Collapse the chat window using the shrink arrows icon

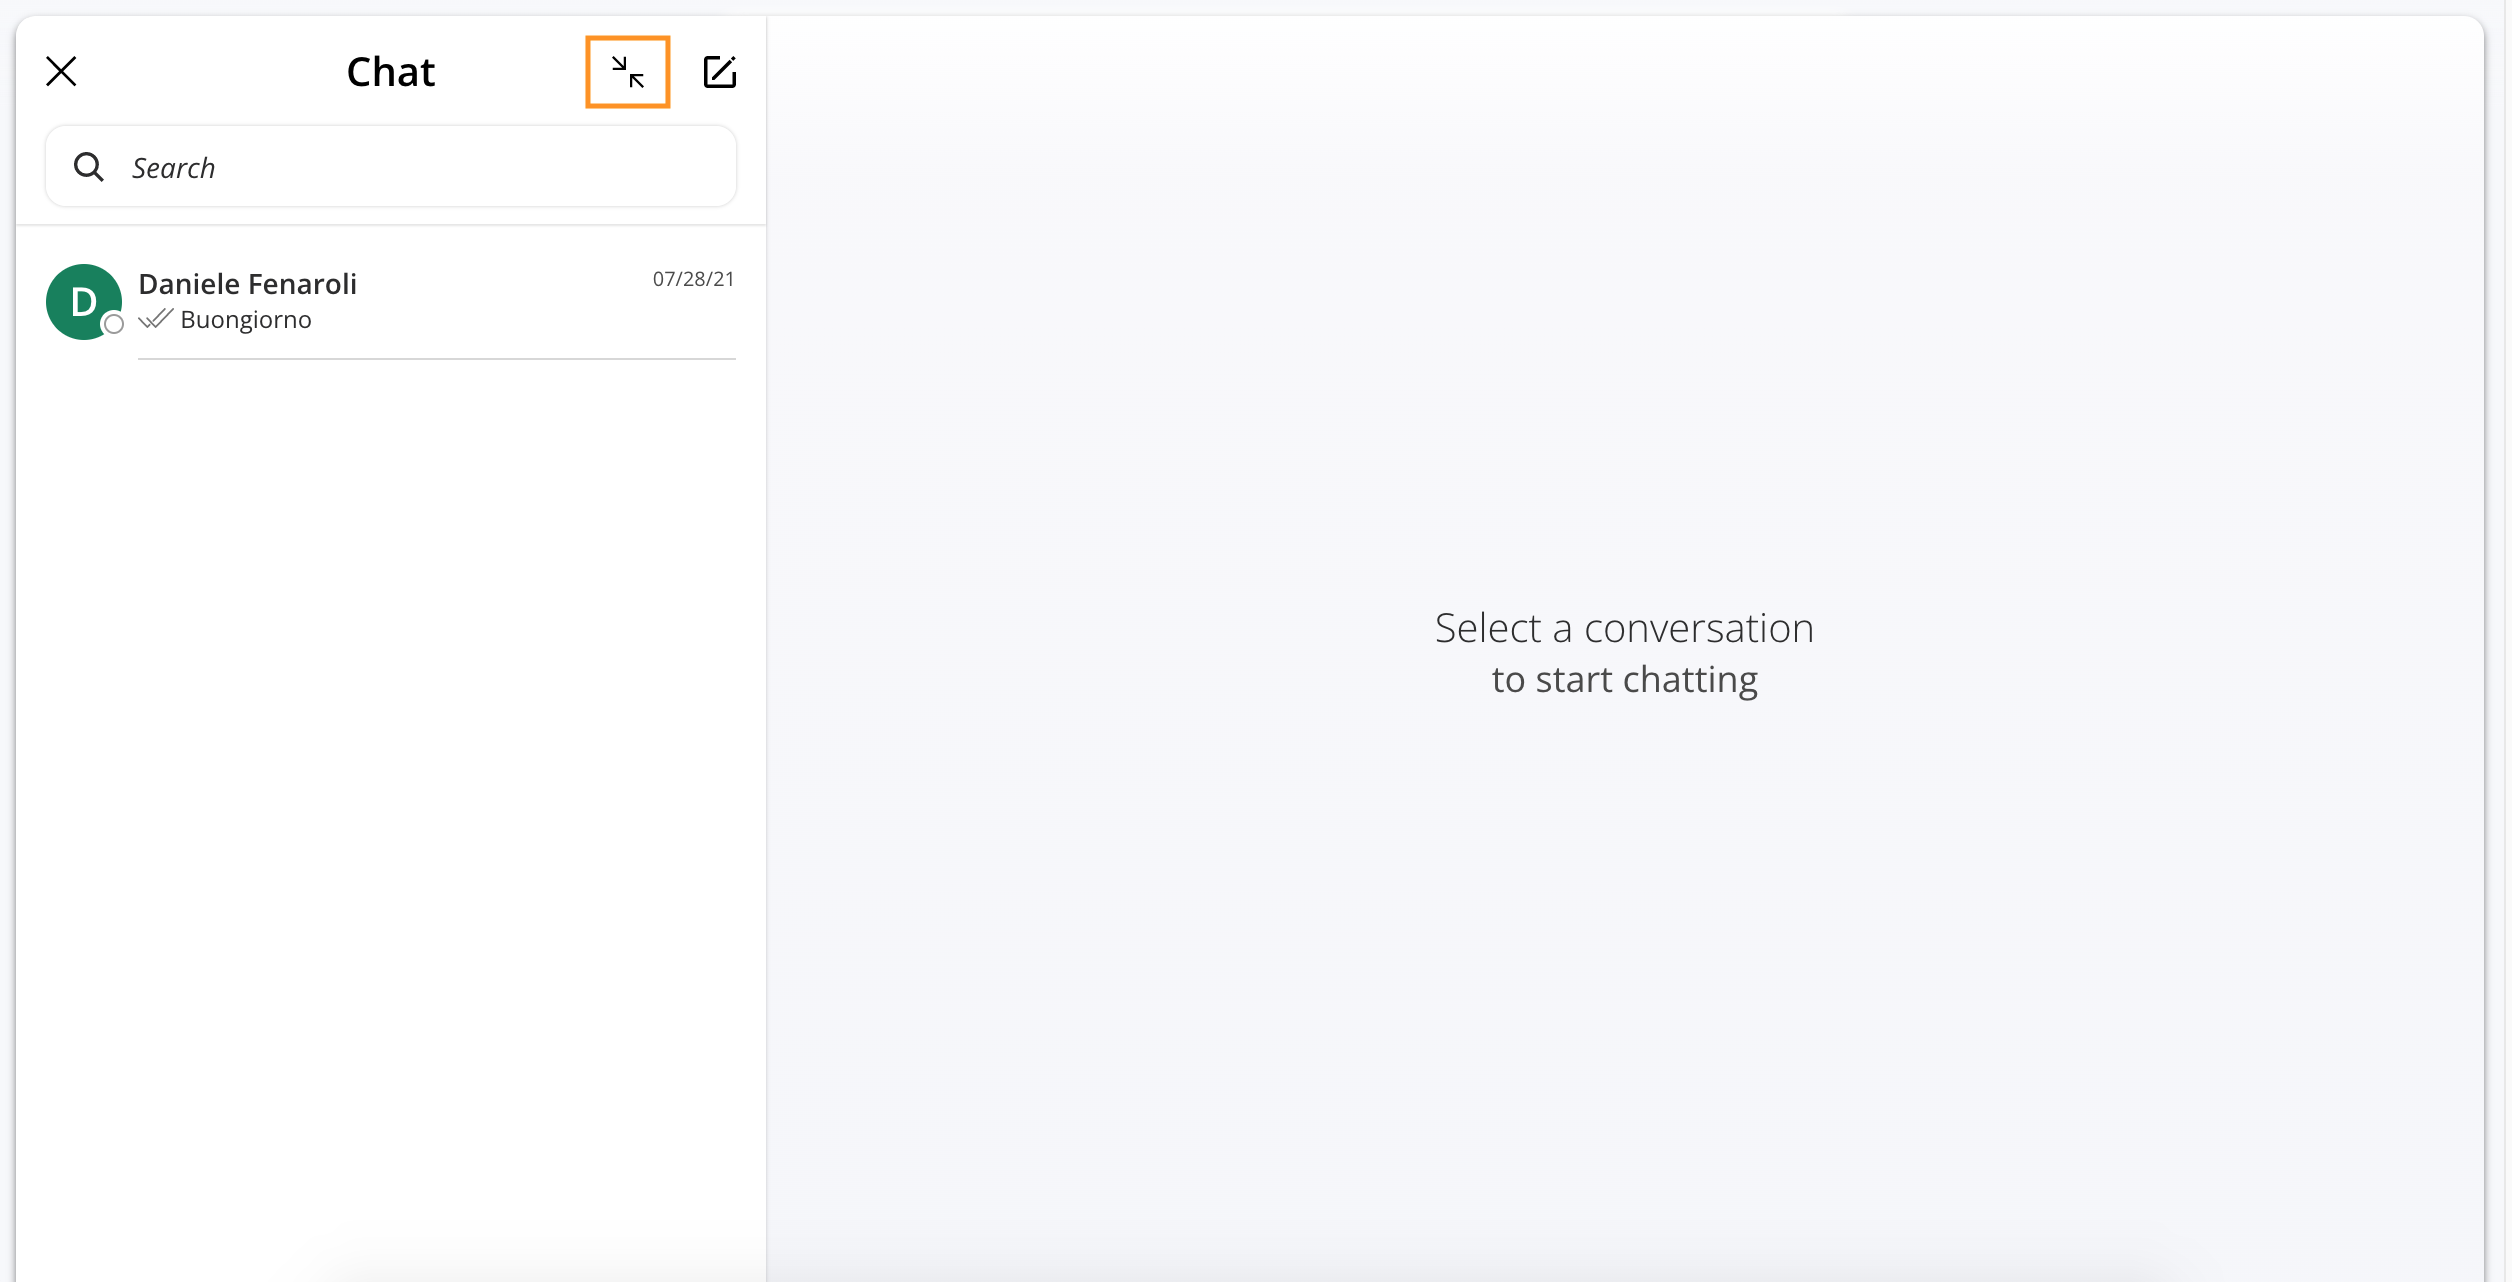point(628,72)
